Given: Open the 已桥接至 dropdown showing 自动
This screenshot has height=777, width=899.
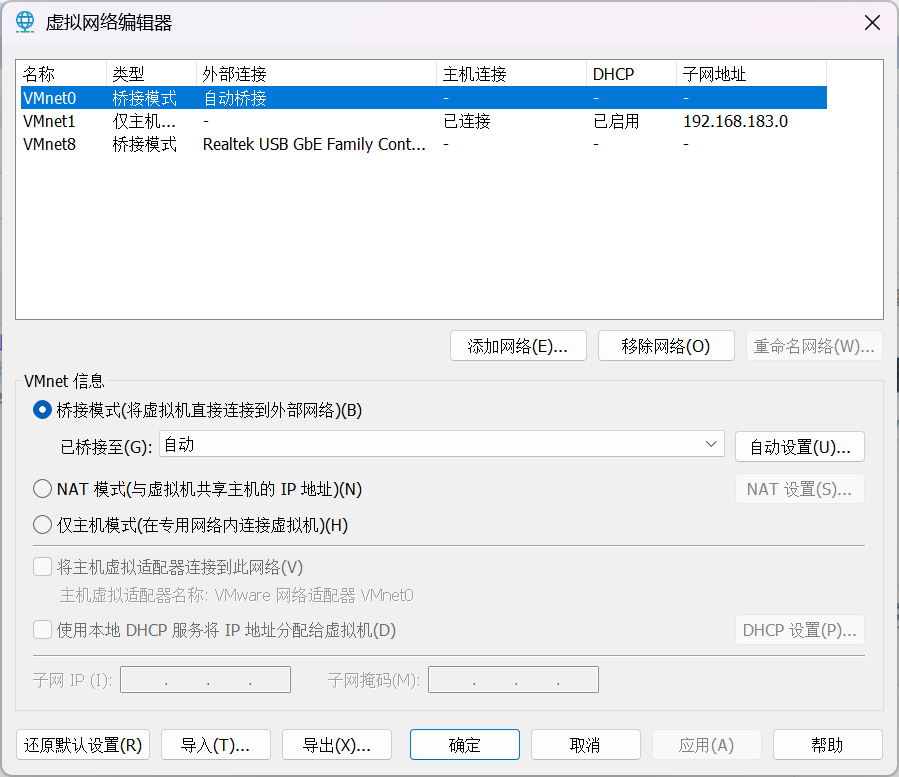Looking at the screenshot, I should tap(441, 444).
